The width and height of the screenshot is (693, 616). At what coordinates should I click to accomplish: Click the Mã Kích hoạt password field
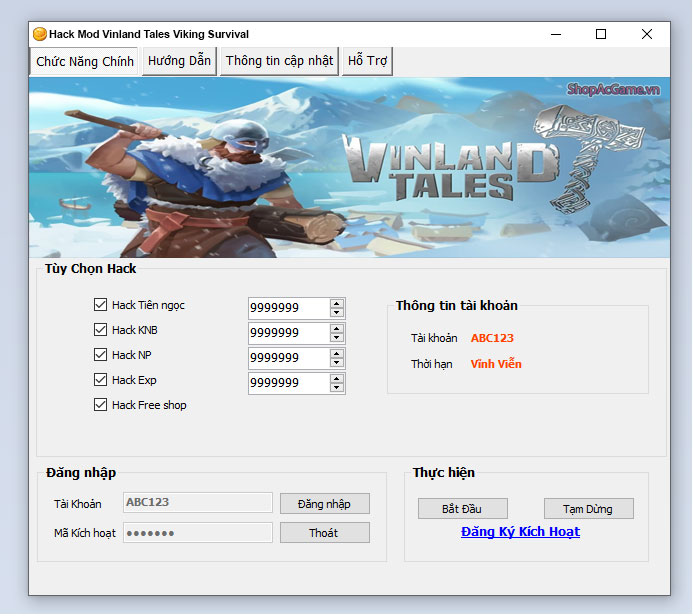coord(197,533)
